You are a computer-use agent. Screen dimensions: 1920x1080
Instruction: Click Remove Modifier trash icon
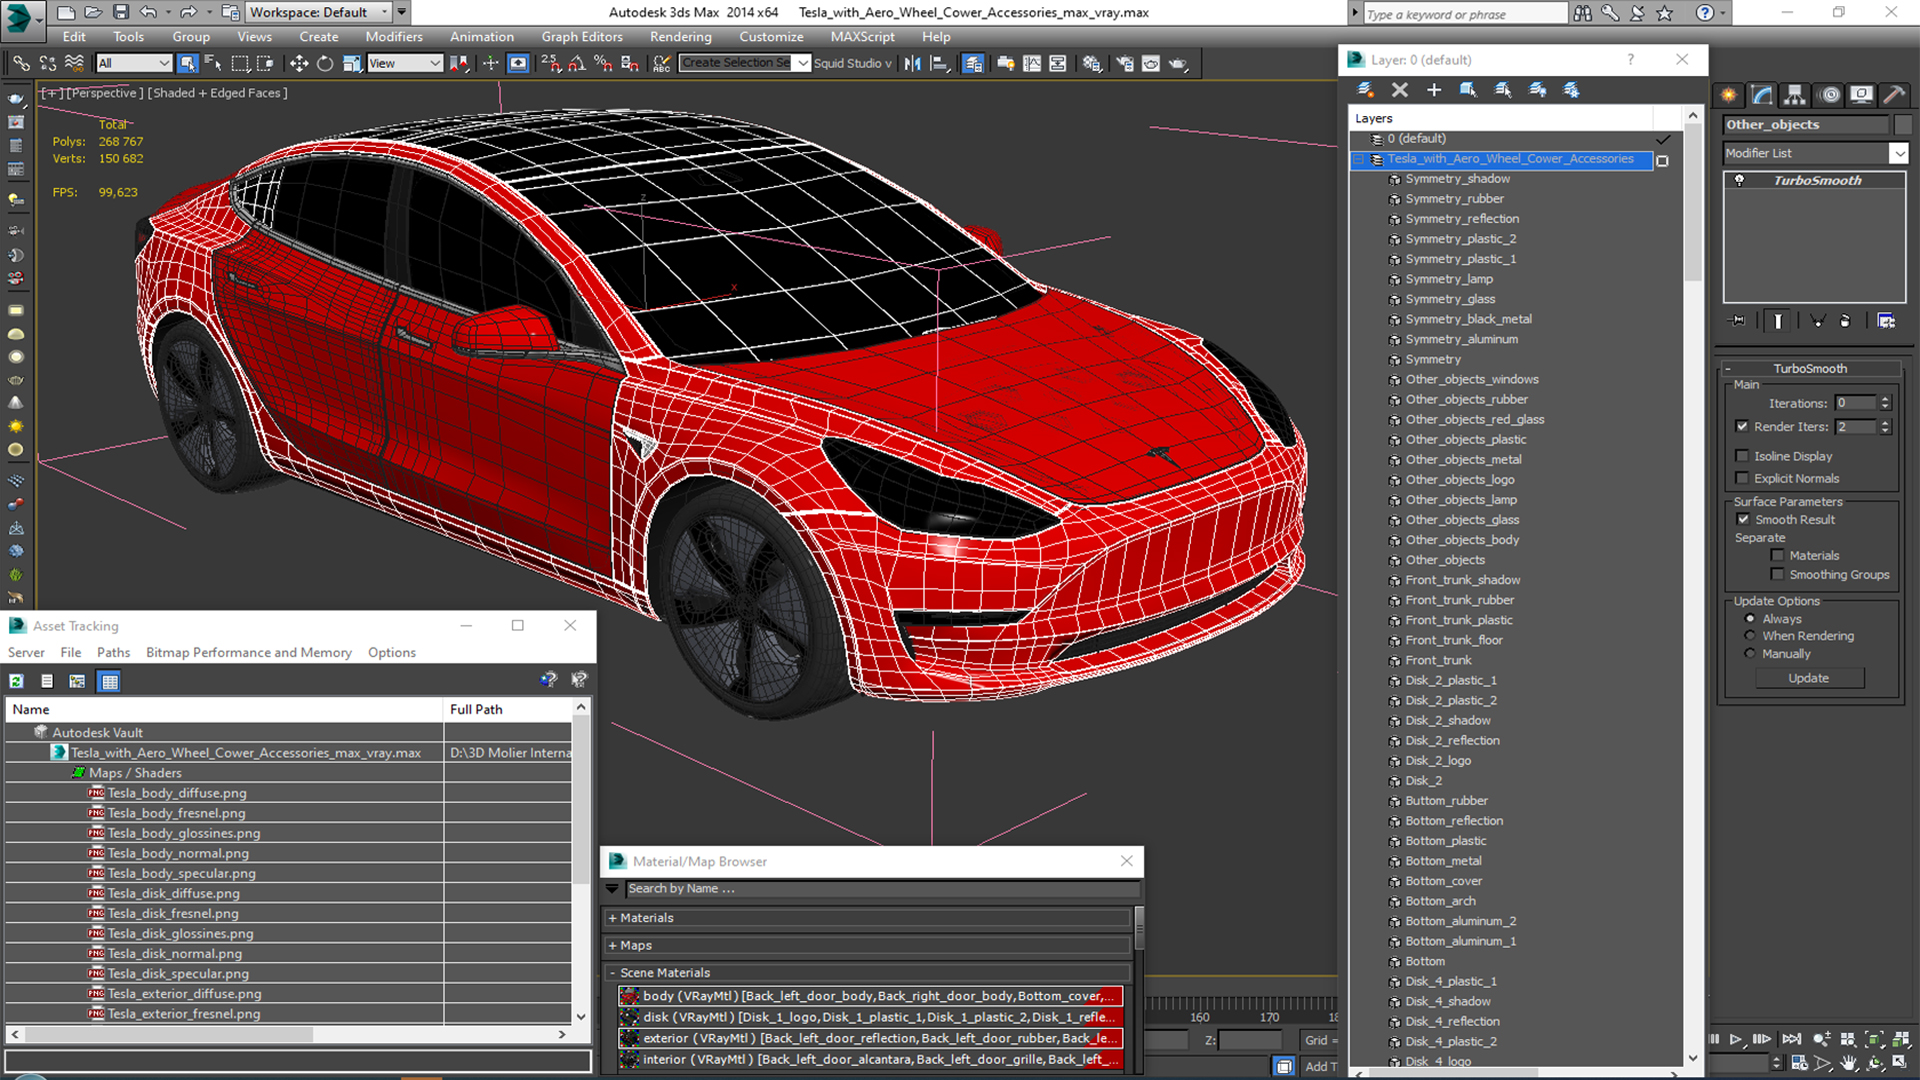(x=1845, y=321)
